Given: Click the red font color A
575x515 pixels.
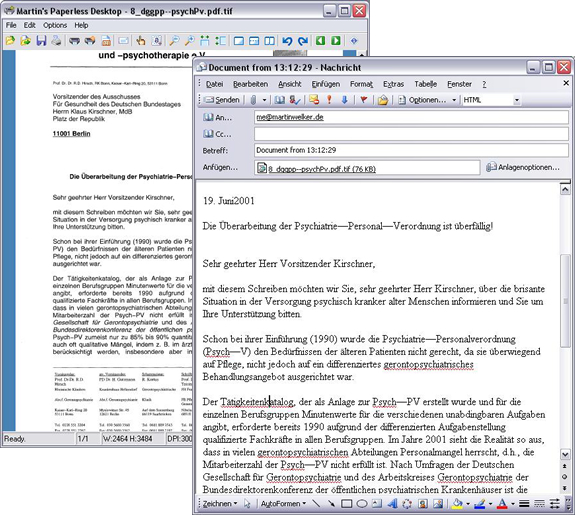Looking at the screenshot, I should pos(502,504).
